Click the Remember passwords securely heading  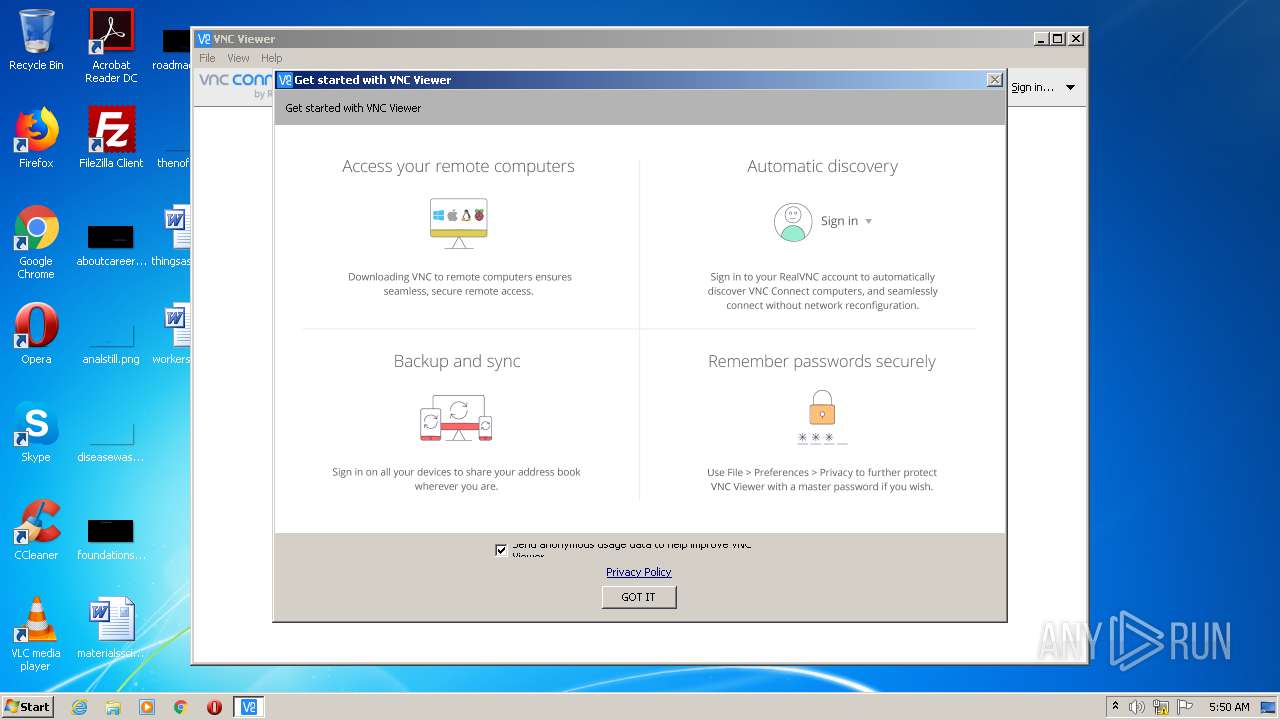coord(822,361)
